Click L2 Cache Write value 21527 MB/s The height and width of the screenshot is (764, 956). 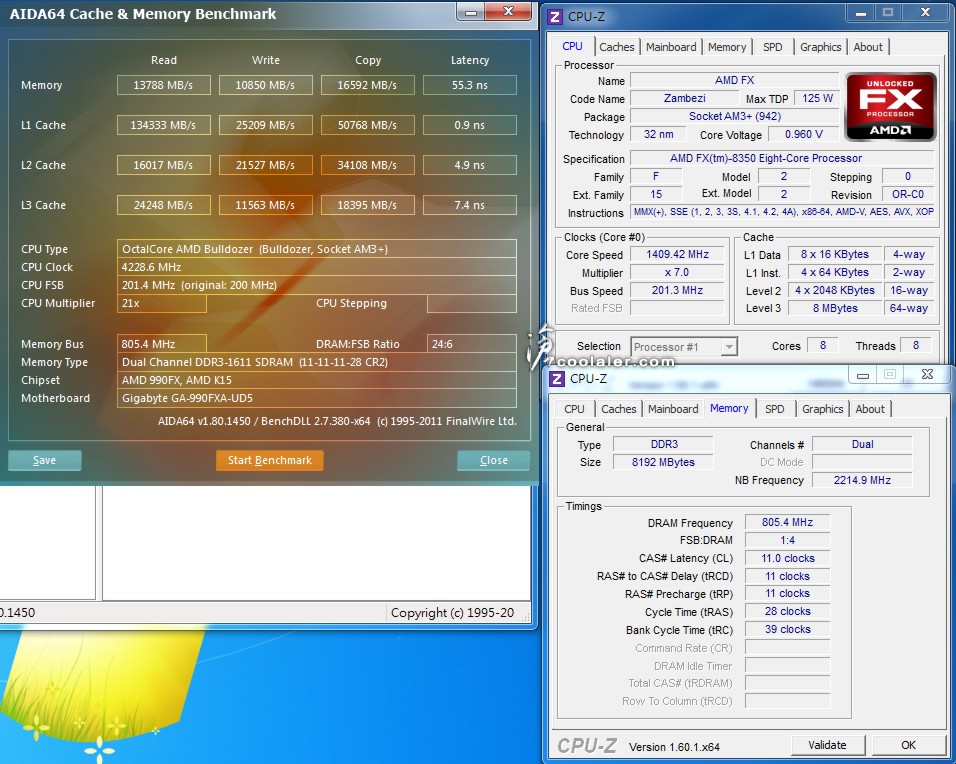pyautogui.click(x=265, y=165)
